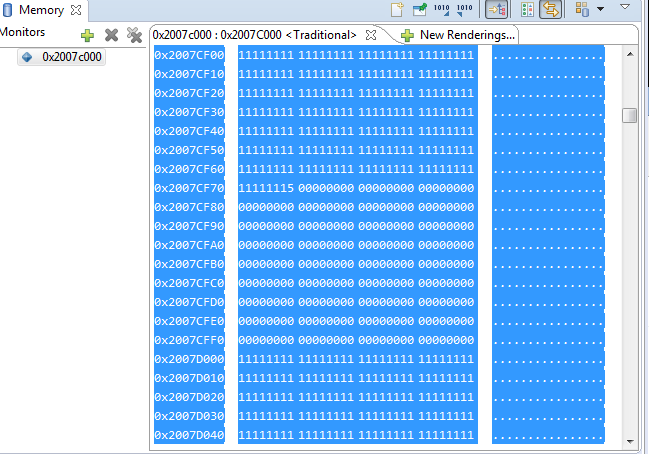Click address 0x2007CFD0
This screenshot has height=454, width=649.
pos(190,303)
